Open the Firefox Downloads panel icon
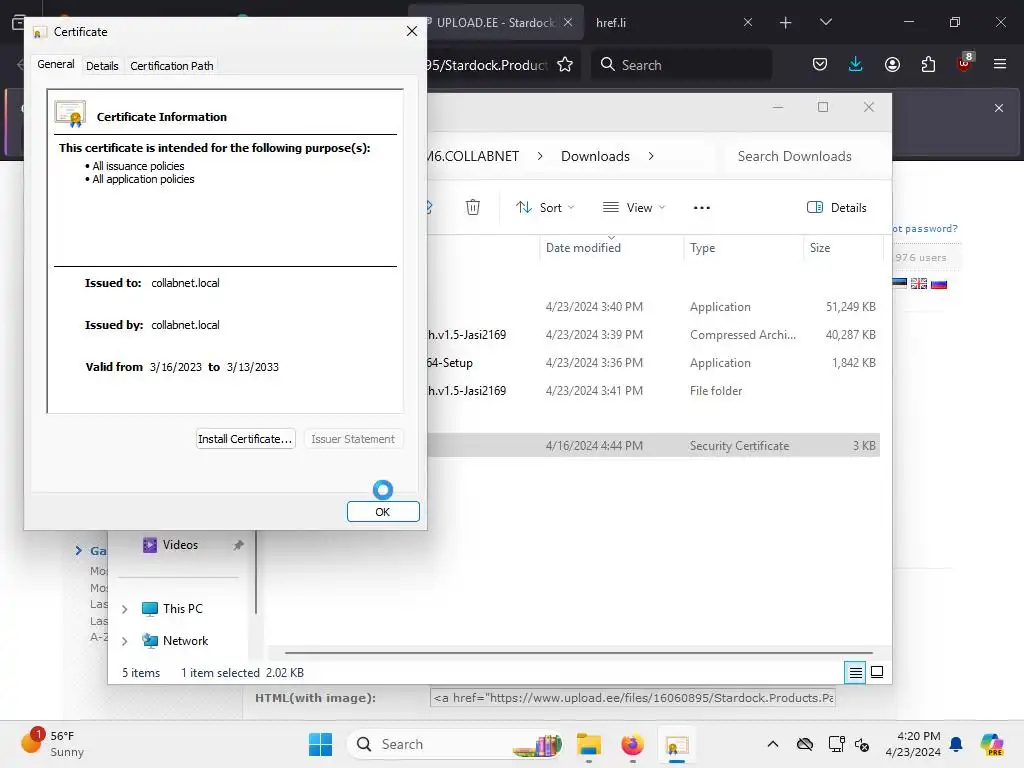The height and width of the screenshot is (768, 1024). tap(856, 64)
